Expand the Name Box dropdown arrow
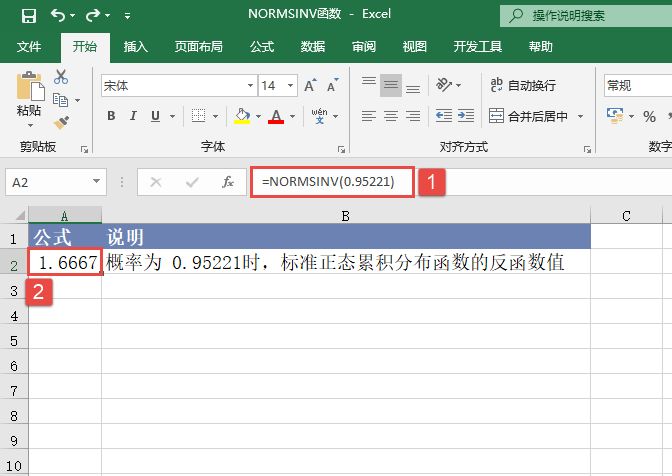The width and height of the screenshot is (672, 476). click(x=97, y=182)
